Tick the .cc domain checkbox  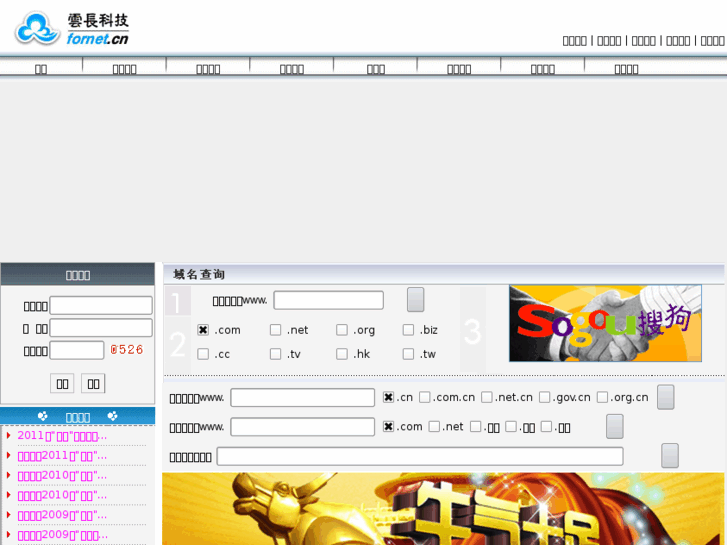(x=203, y=354)
